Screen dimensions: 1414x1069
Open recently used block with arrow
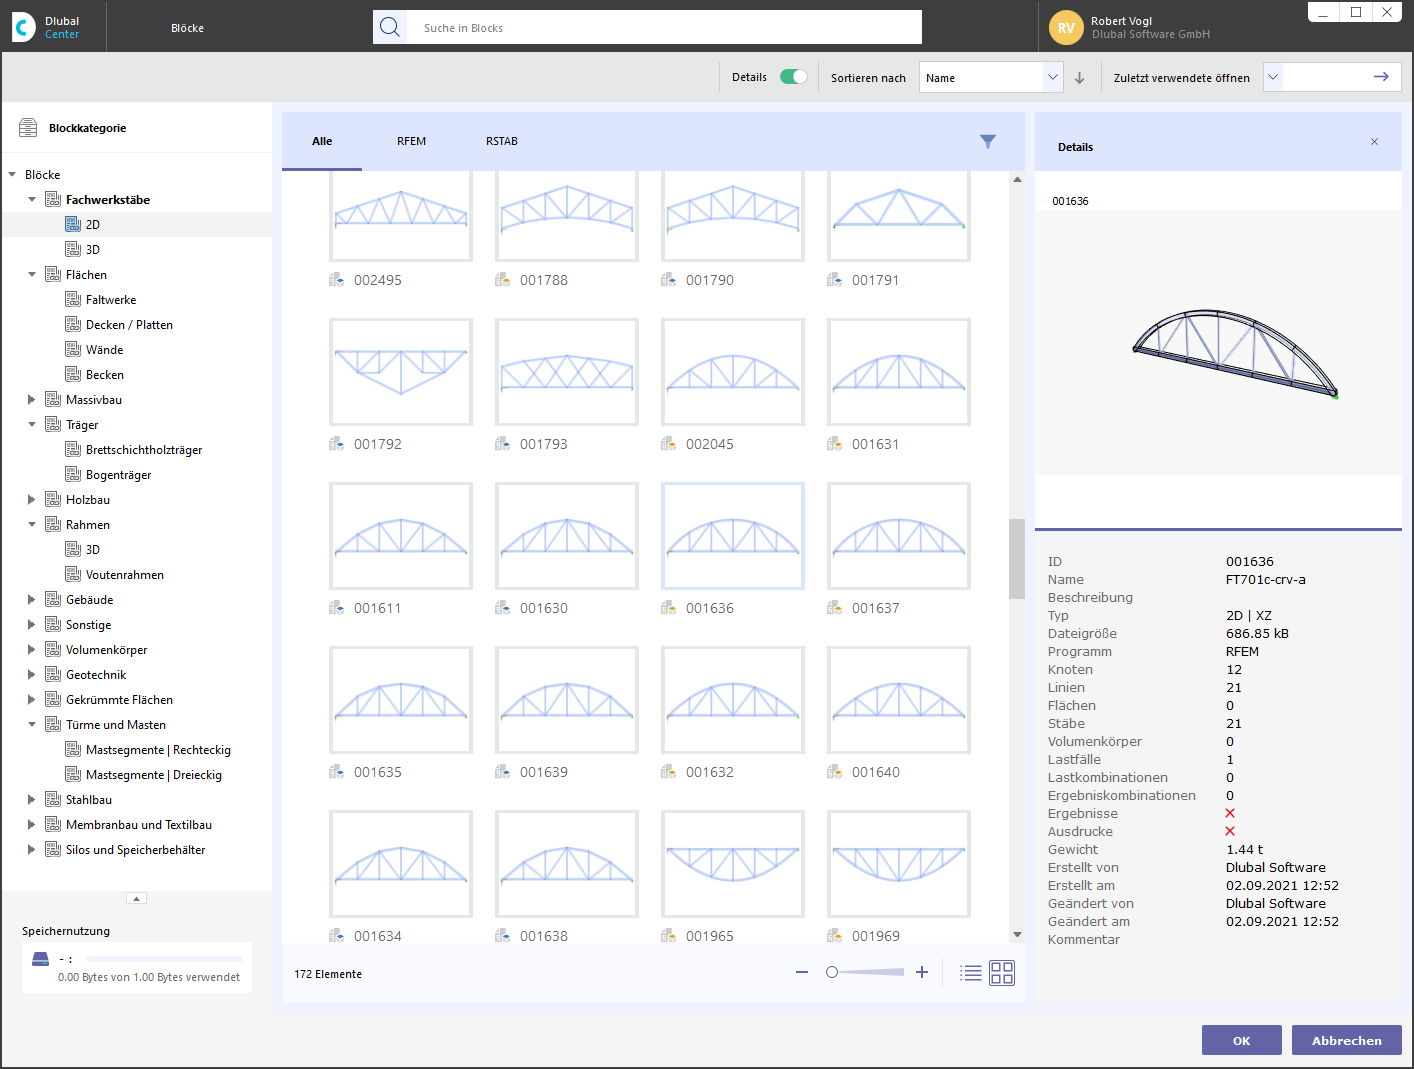point(1381,77)
